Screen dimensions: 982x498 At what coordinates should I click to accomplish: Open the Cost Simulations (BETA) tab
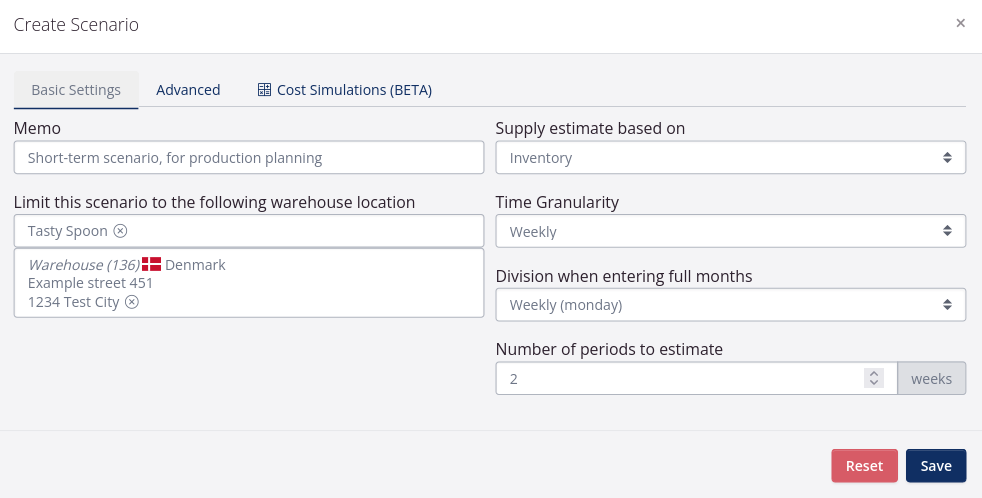tap(345, 90)
